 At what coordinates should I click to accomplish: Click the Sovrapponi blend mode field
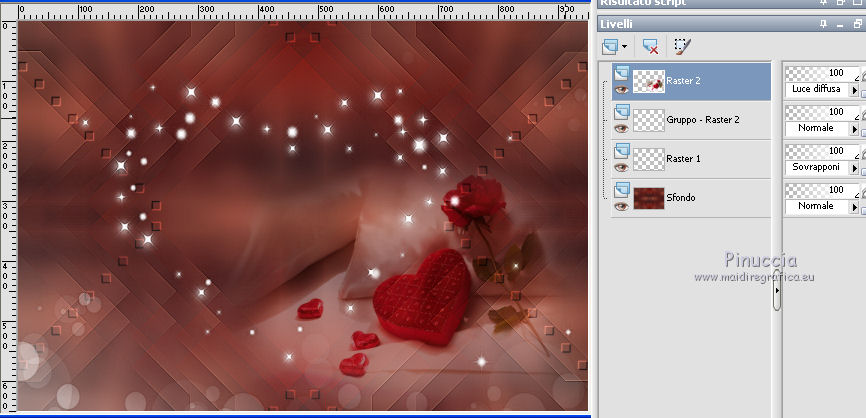[817, 167]
